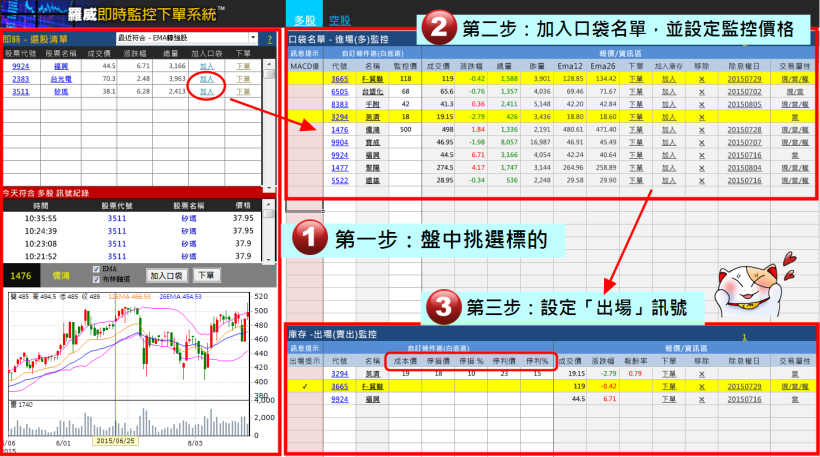Remove 3294 from the inventory exit monitor
The height and width of the screenshot is (457, 820).
701,374
